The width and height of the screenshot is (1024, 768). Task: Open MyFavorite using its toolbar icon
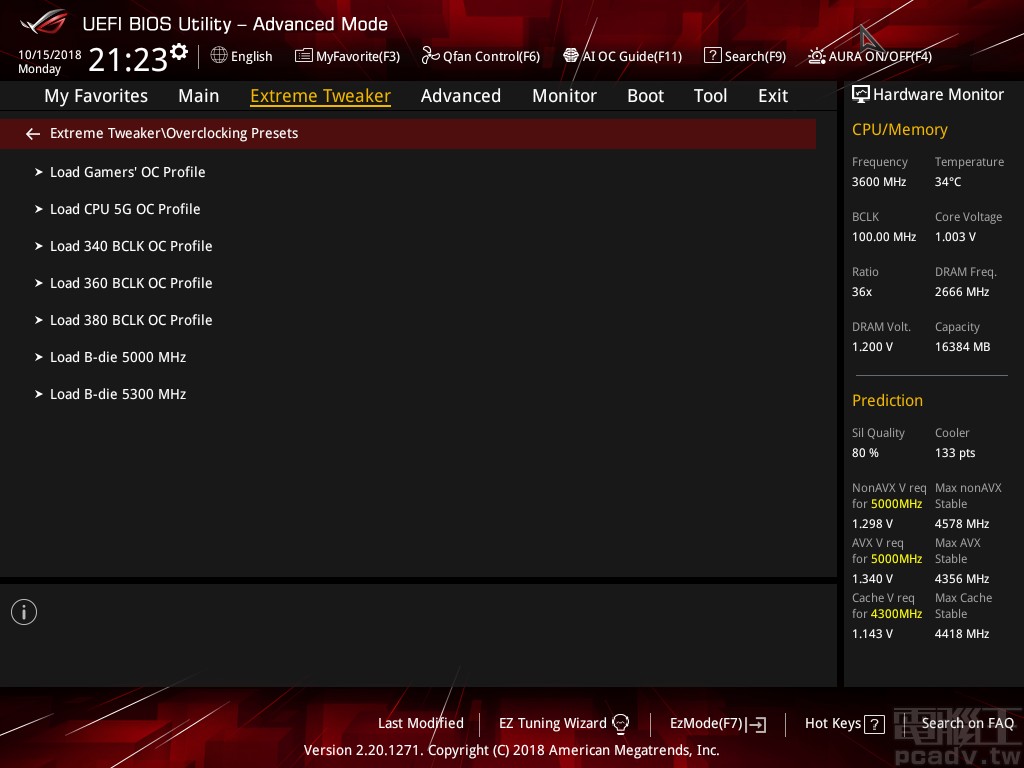click(x=303, y=56)
